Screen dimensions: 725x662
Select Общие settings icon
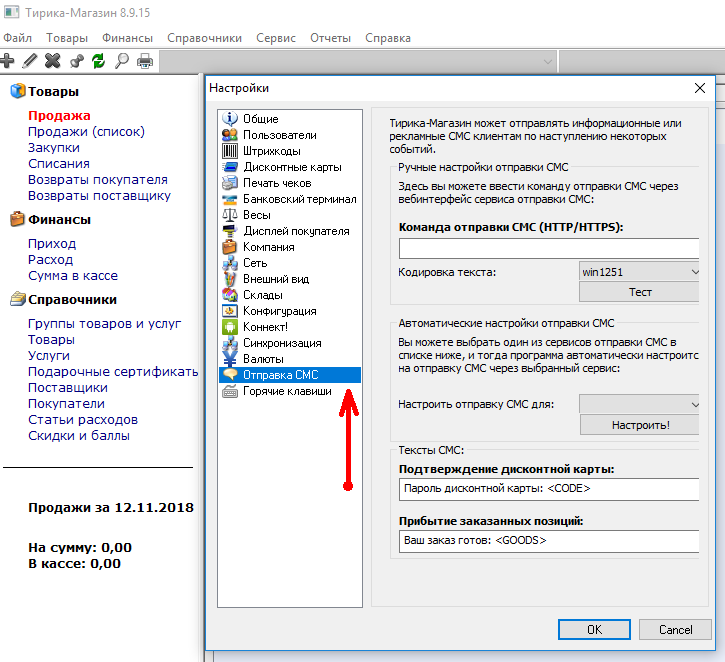pos(230,119)
